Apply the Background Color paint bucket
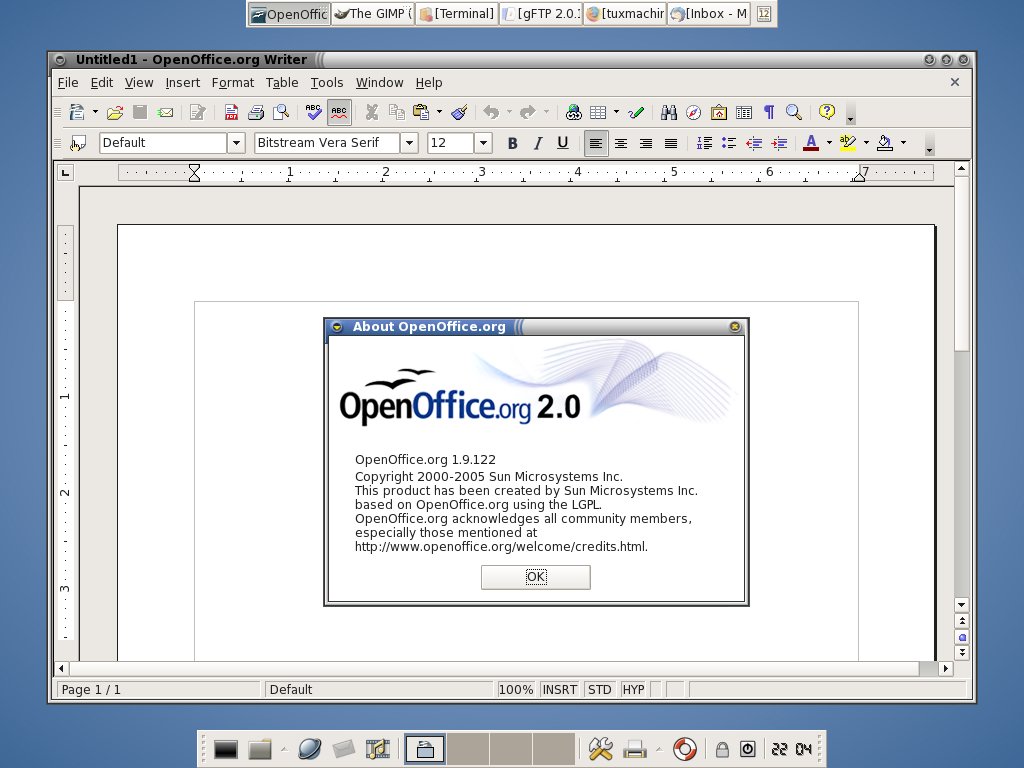The width and height of the screenshot is (1024, 768). tap(885, 143)
